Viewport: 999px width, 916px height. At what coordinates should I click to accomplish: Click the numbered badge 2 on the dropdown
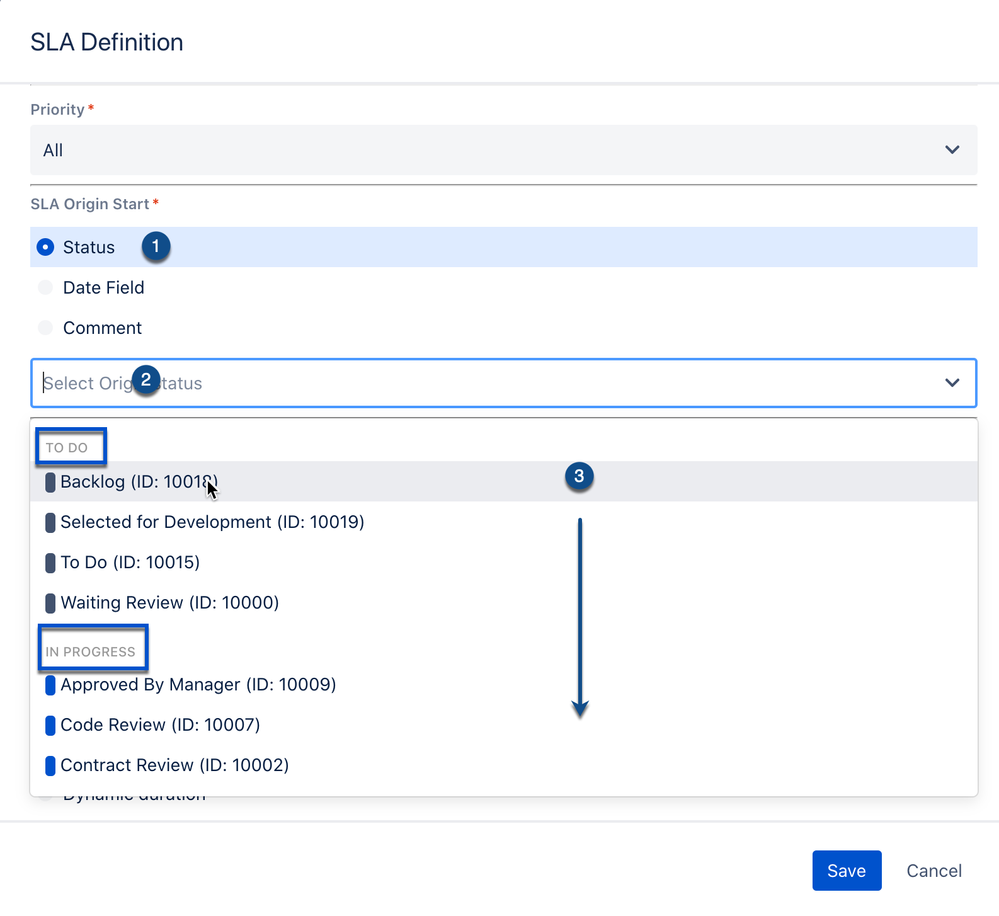[x=146, y=381]
